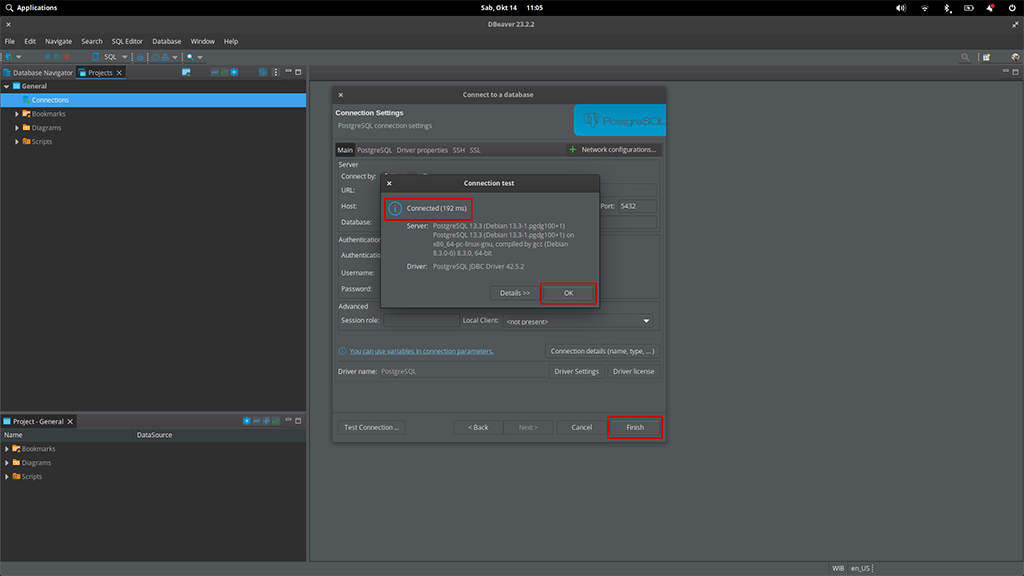Expand the Bookmarks folder in Projects tree
The height and width of the screenshot is (576, 1024).
click(17, 114)
